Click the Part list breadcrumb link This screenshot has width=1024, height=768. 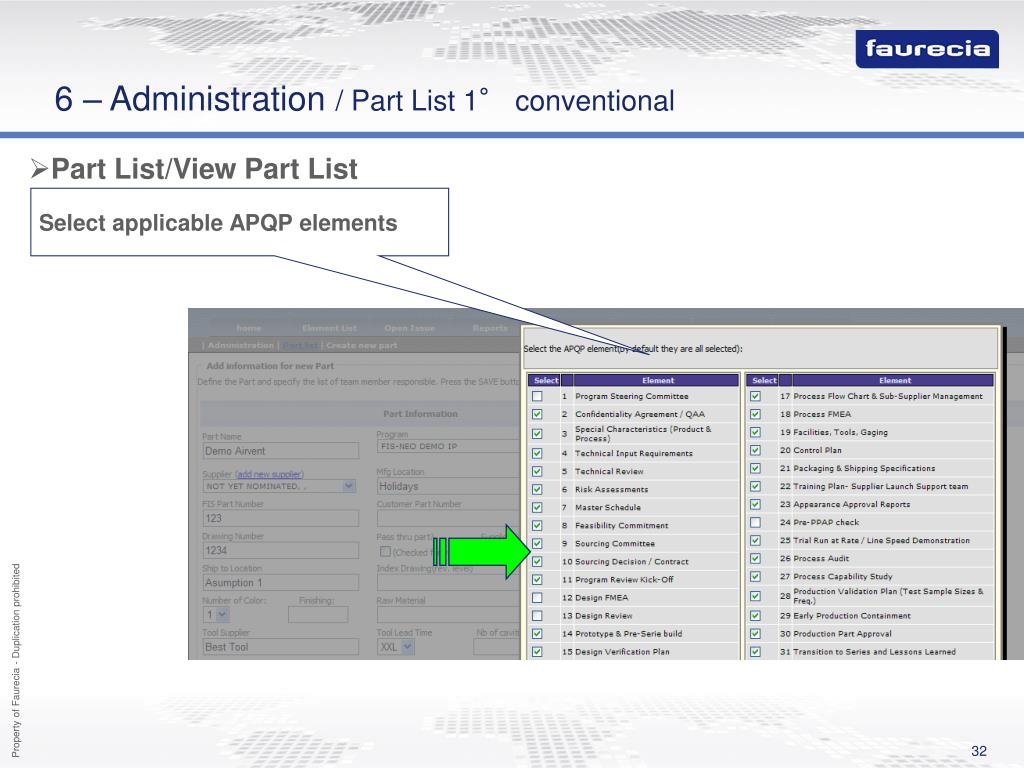(x=300, y=345)
